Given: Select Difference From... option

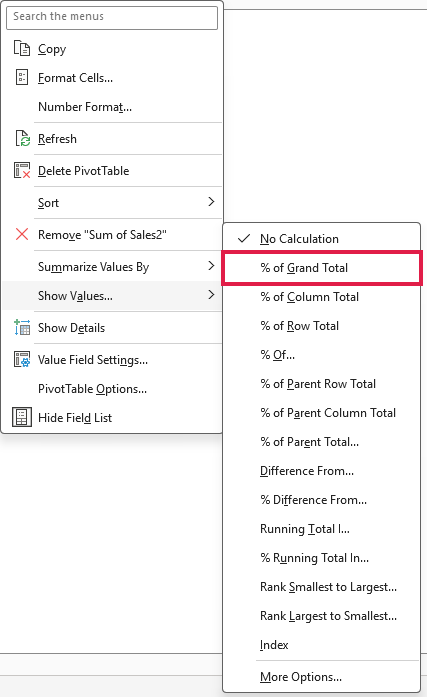Looking at the screenshot, I should (321, 471).
